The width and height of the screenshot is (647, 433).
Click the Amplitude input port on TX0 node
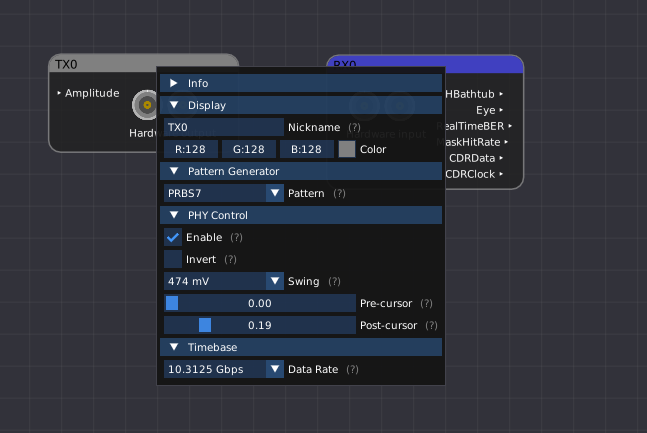(x=59, y=93)
